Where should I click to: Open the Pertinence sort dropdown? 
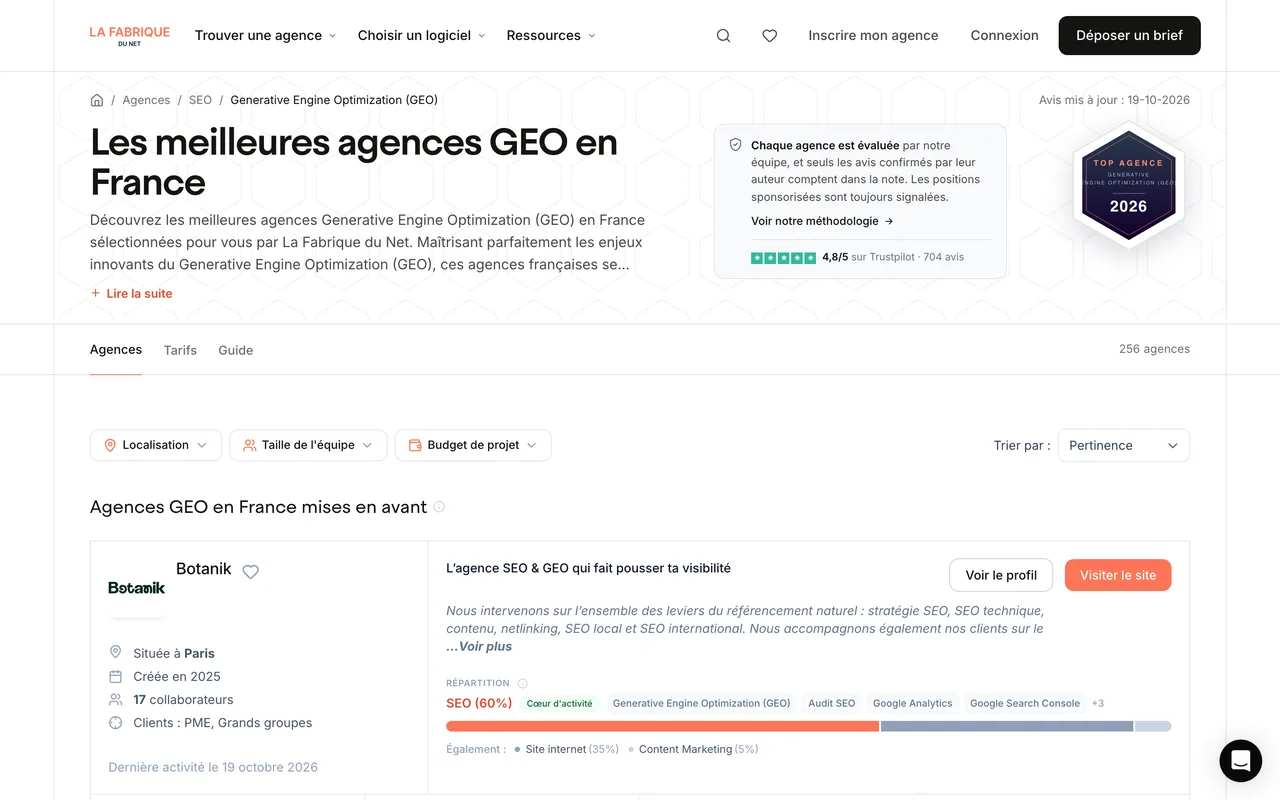point(1124,446)
